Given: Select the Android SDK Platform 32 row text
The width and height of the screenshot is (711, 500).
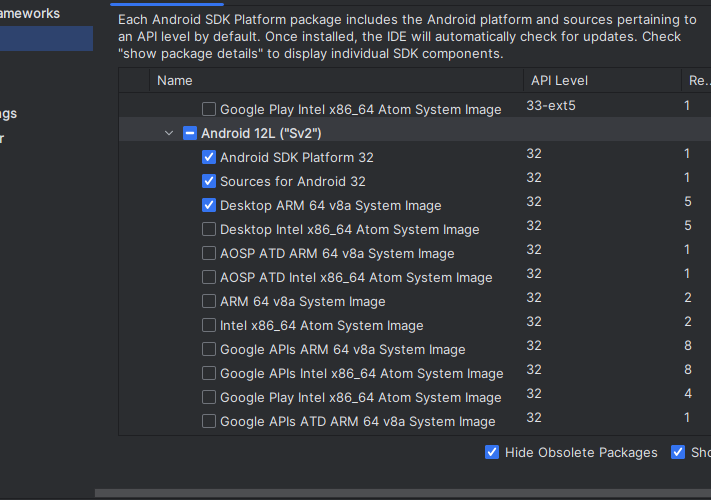Looking at the screenshot, I should 297,158.
